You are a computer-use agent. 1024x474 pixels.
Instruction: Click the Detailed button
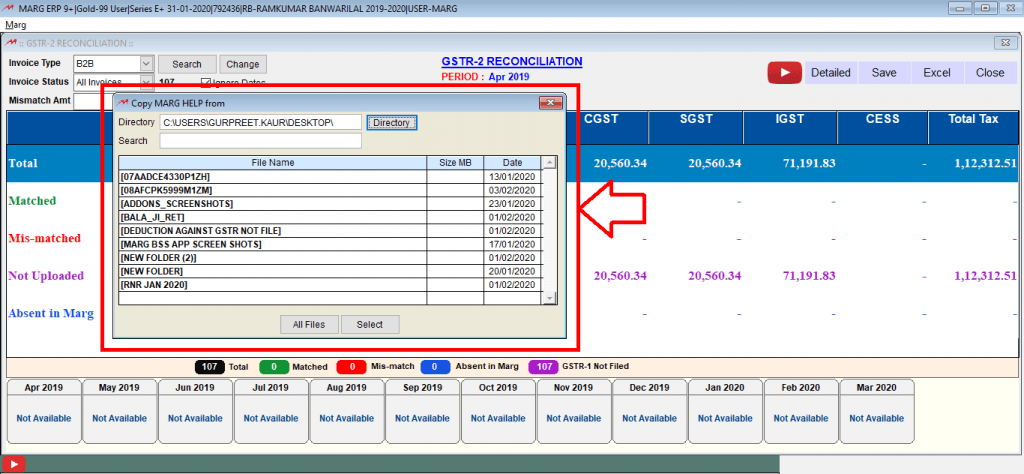[831, 72]
